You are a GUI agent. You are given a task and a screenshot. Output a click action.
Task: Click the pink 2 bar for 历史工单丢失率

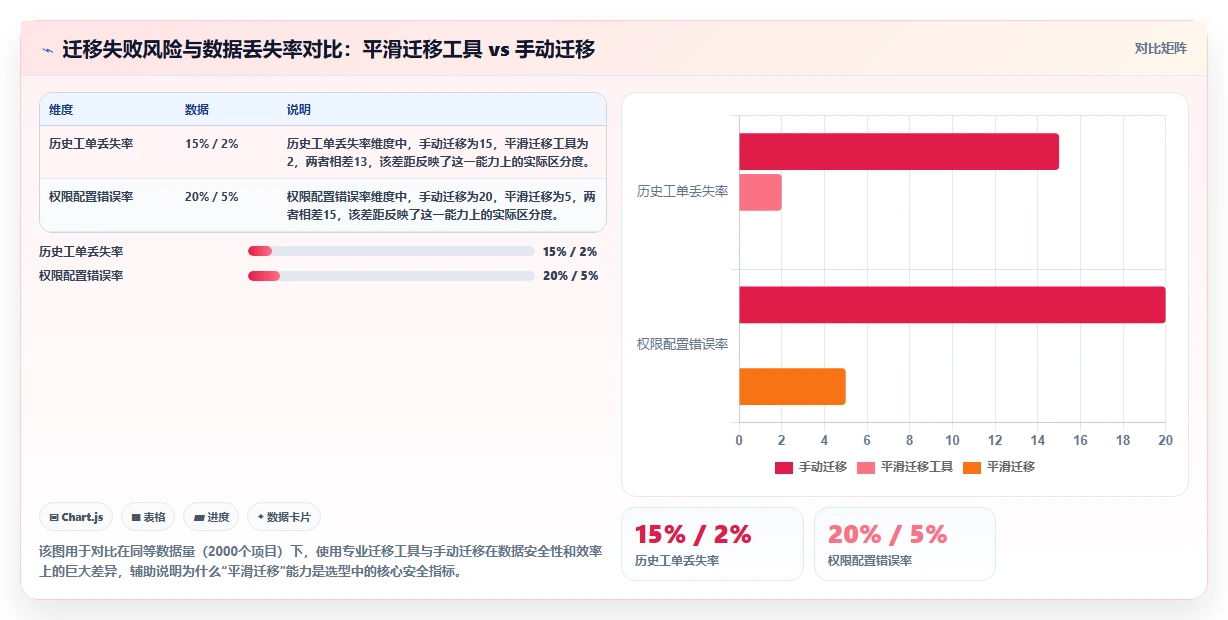pyautogui.click(x=760, y=192)
